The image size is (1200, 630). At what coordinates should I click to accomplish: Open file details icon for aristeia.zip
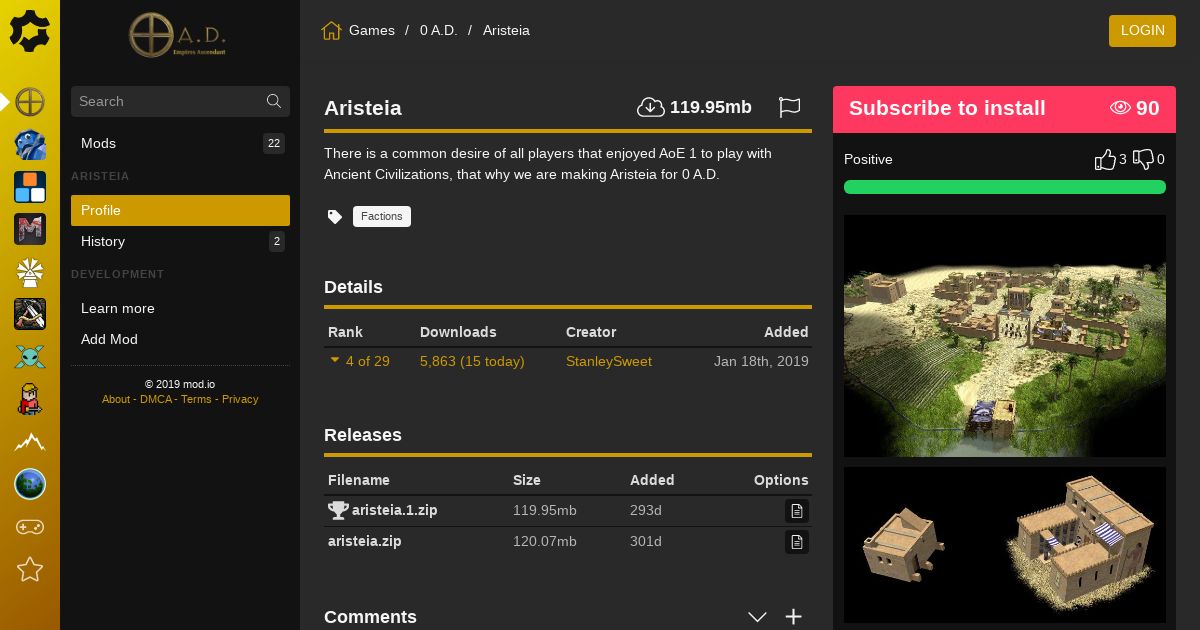[x=797, y=542]
